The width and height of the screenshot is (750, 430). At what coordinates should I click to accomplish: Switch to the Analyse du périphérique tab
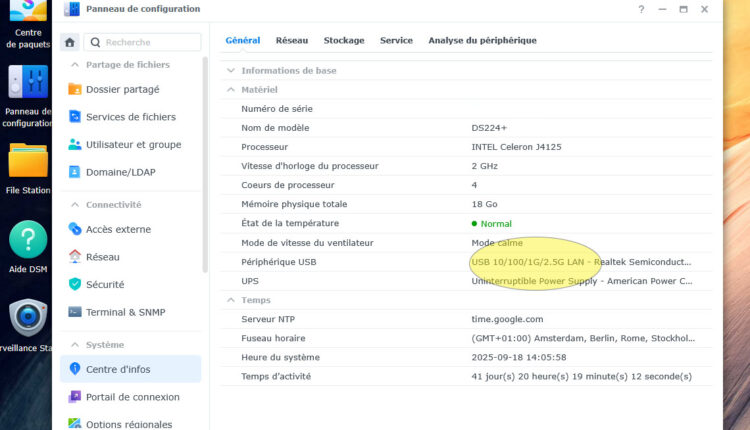482,41
